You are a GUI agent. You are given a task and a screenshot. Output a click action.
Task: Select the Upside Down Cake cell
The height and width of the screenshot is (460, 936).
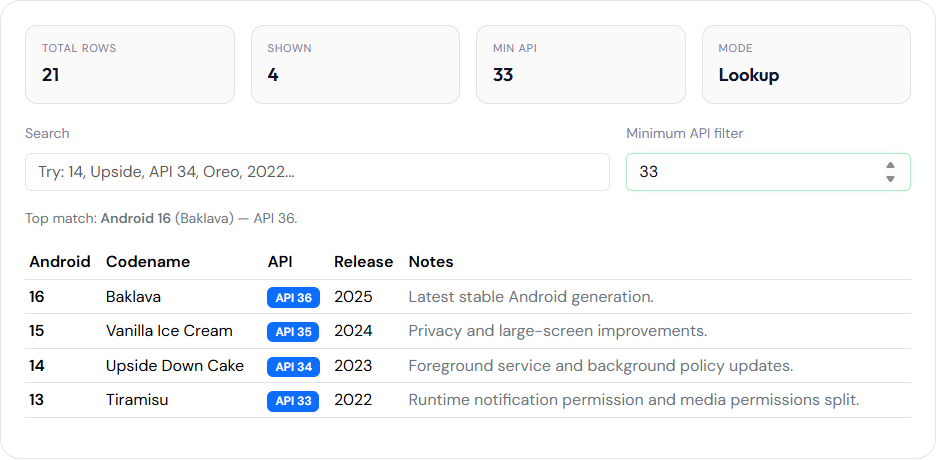(x=175, y=366)
